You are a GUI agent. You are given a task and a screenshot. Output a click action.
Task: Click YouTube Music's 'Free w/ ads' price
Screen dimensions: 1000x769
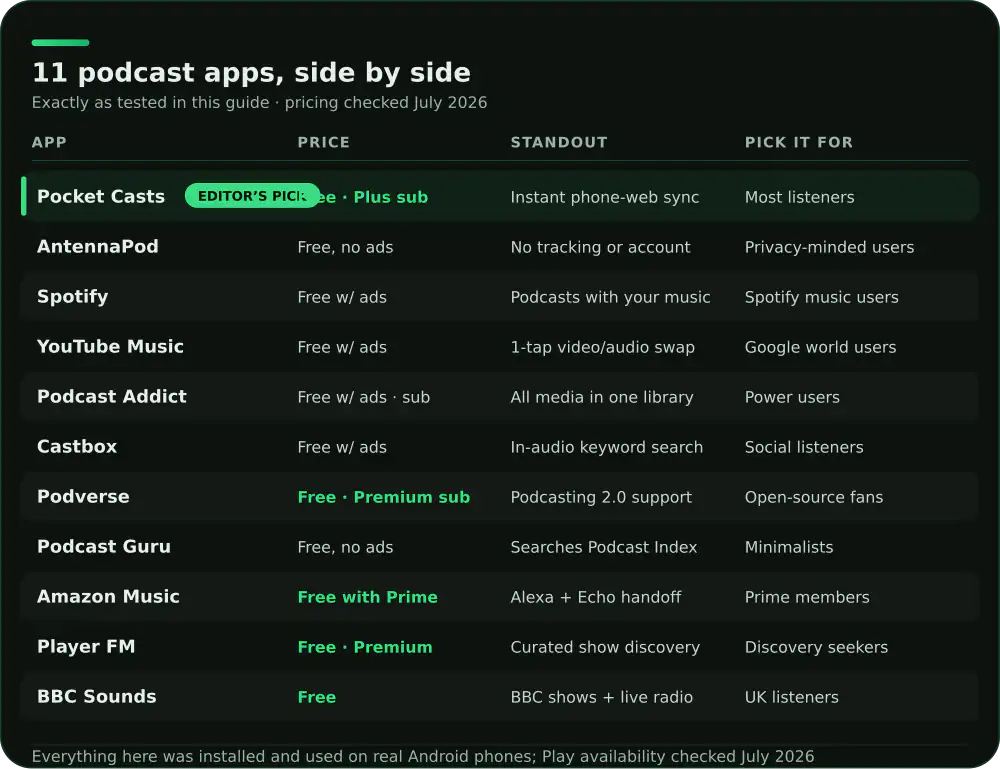click(x=342, y=348)
